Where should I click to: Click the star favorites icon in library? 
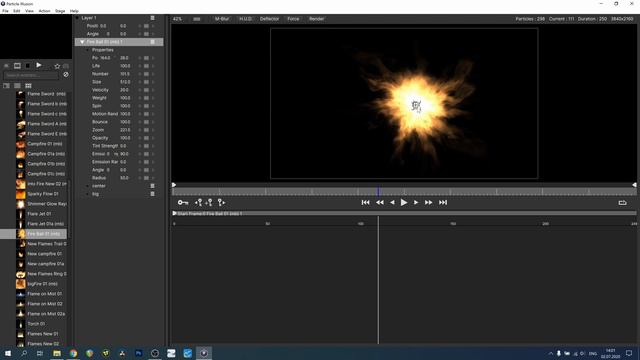(x=57, y=66)
